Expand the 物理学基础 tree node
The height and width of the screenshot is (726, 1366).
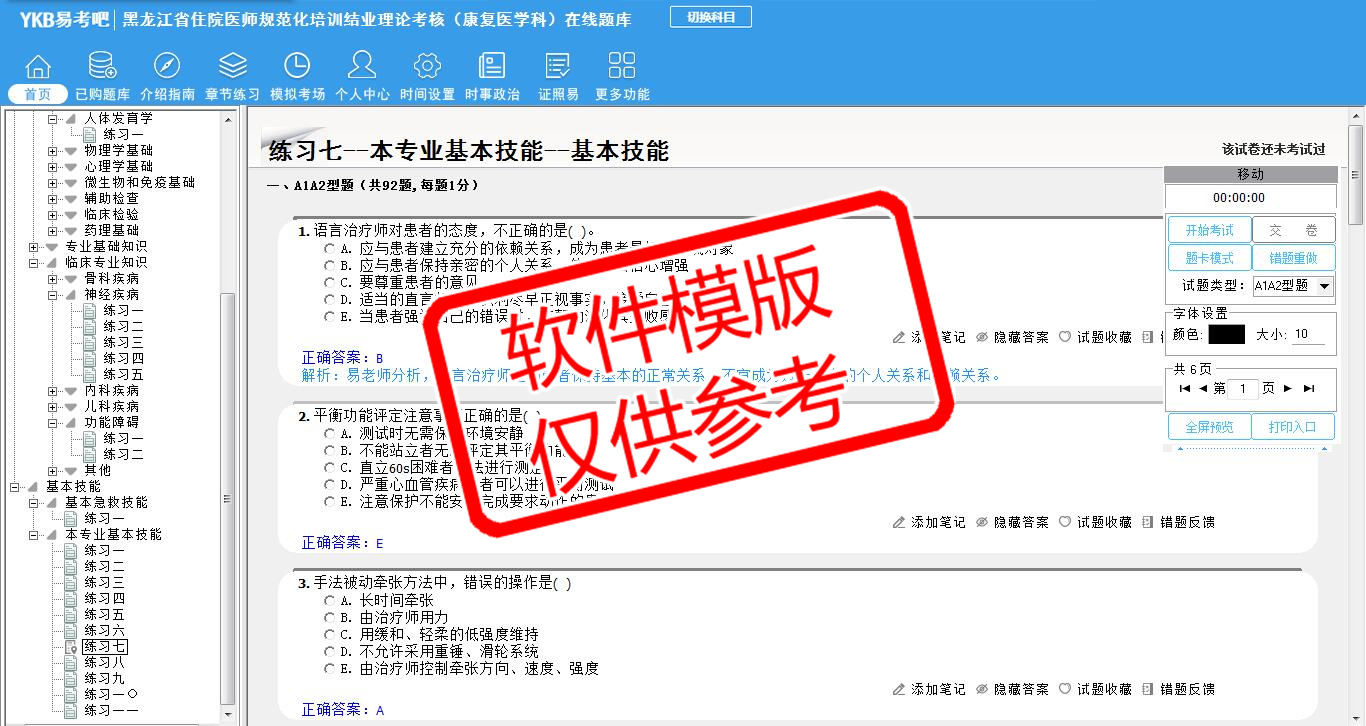pyautogui.click(x=53, y=151)
